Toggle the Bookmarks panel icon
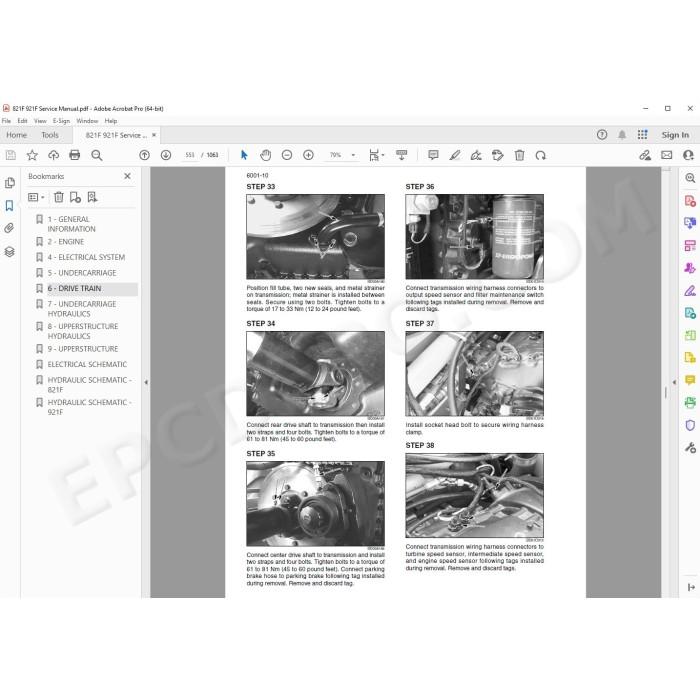This screenshot has height=700, width=700. tap(9, 205)
